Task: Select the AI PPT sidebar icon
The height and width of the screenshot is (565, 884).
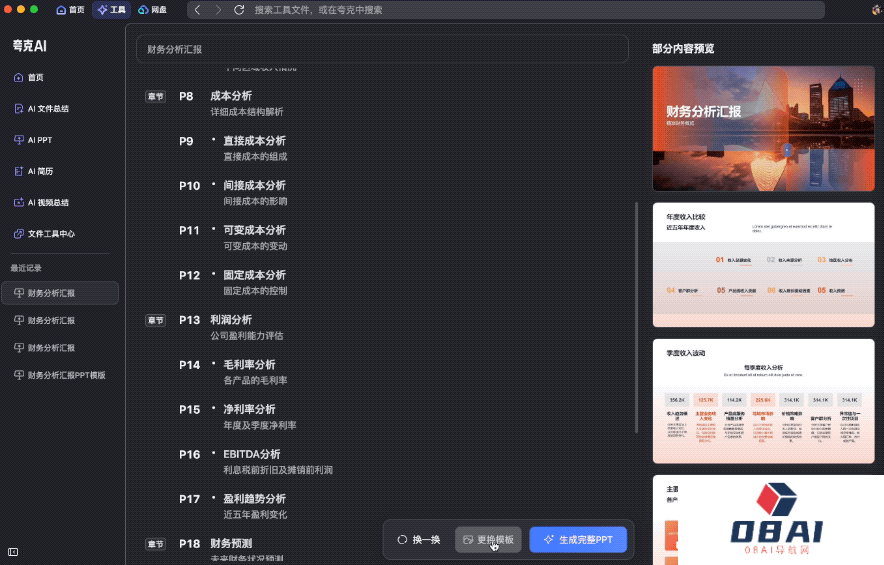Action: click(18, 140)
